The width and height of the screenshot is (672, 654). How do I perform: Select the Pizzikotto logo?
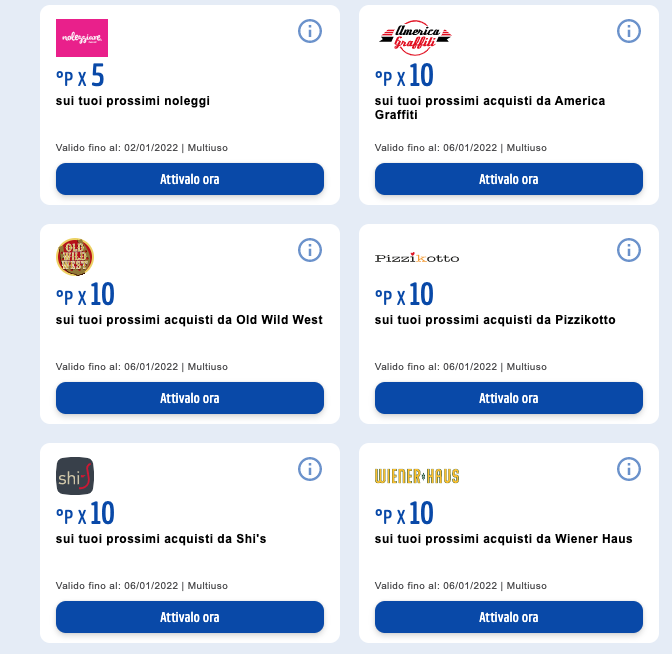[417, 258]
